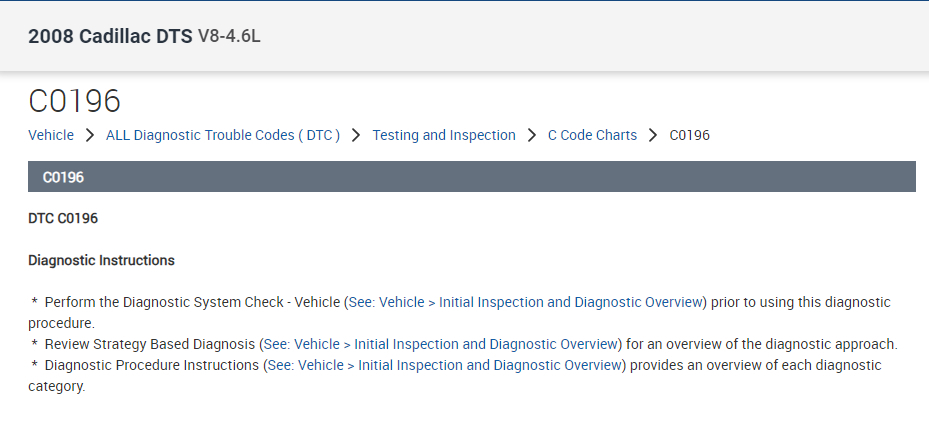The image size is (929, 442).
Task: Click the 2008 Cadillac DTS header title
Action: [x=110, y=37]
